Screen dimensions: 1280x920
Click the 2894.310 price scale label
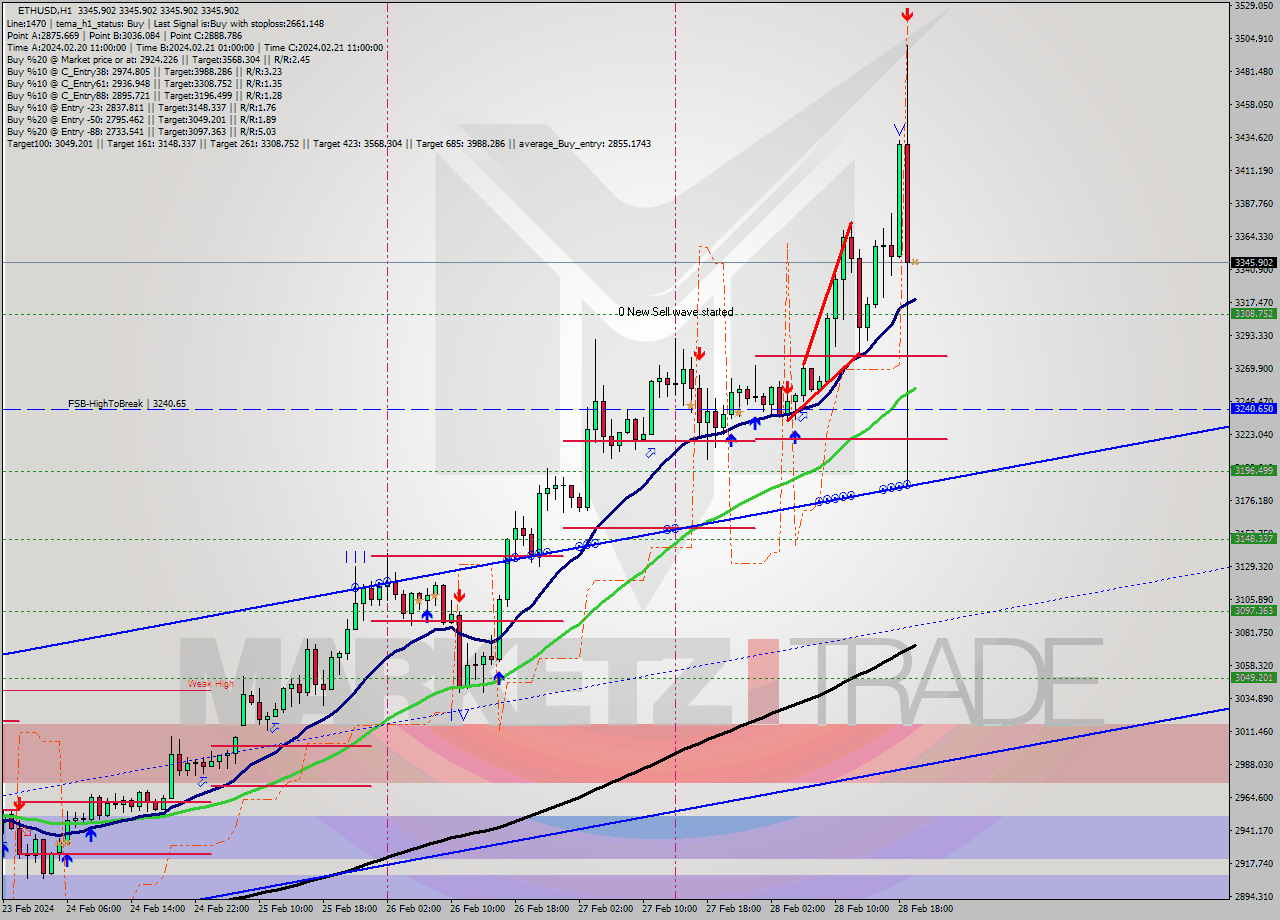1253,896
